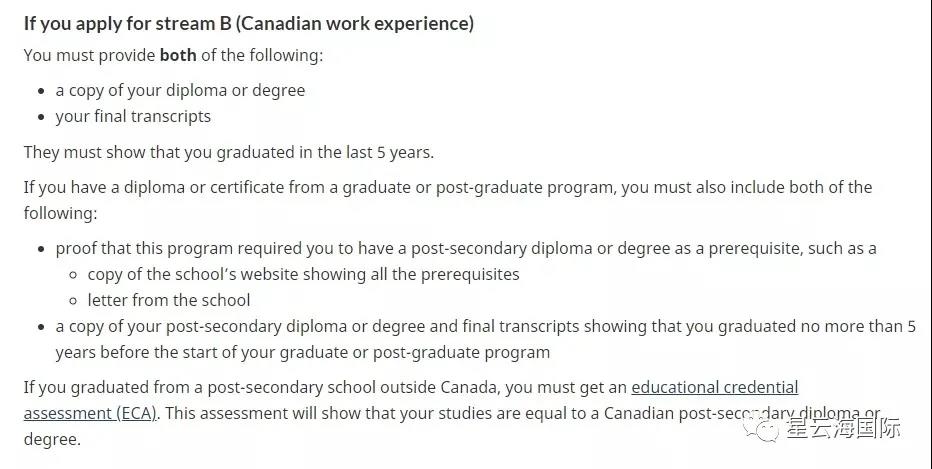Screen dimensions: 932x469
Task: Click the "letter from the school" sub-bullet
Action: coord(169,300)
